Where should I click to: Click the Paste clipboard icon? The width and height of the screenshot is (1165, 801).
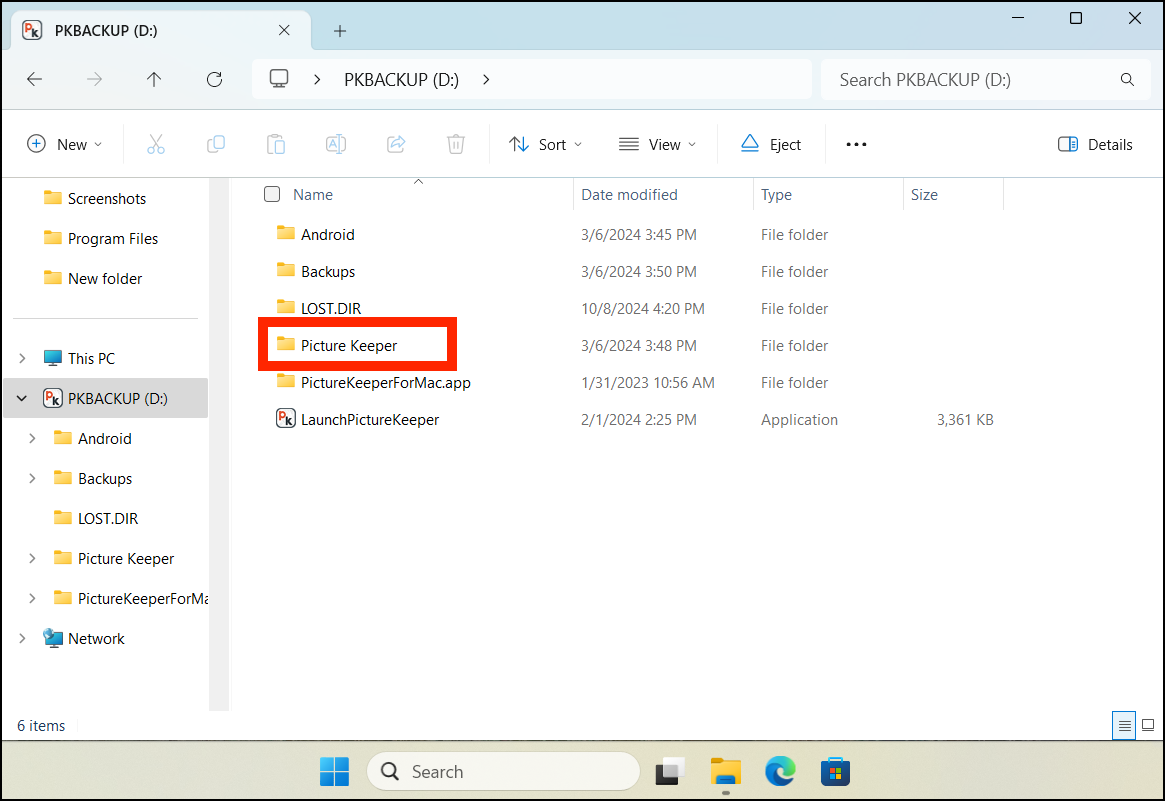pyautogui.click(x=276, y=144)
